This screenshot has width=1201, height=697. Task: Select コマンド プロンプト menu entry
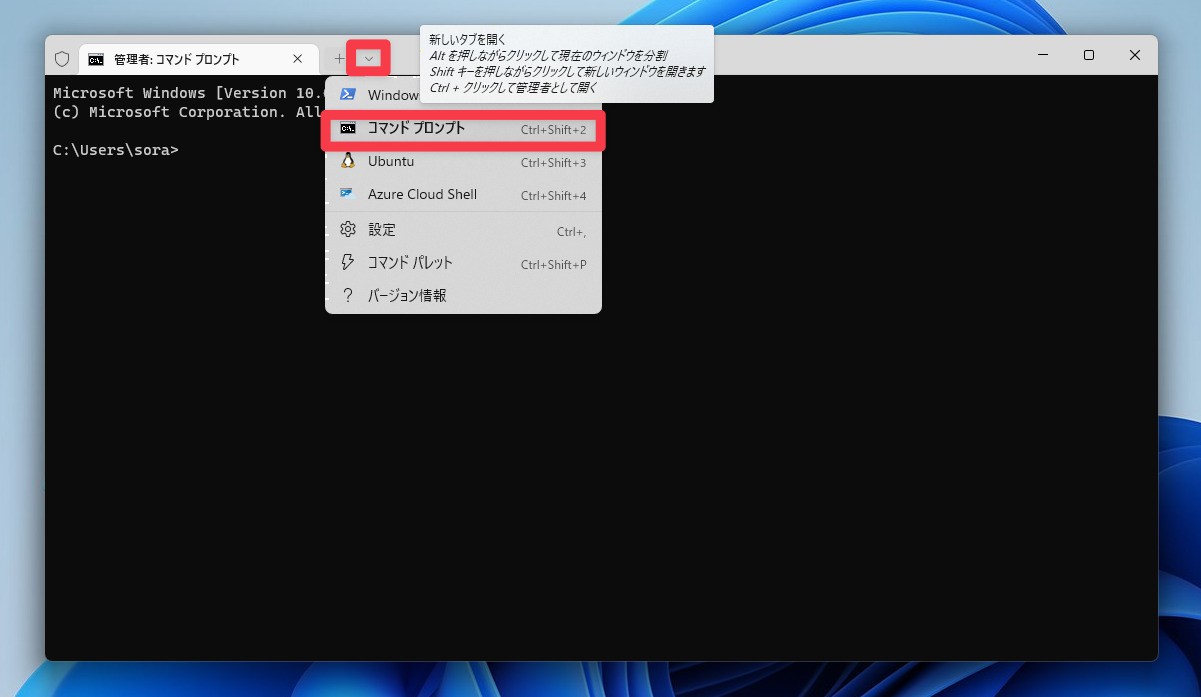[x=464, y=129]
